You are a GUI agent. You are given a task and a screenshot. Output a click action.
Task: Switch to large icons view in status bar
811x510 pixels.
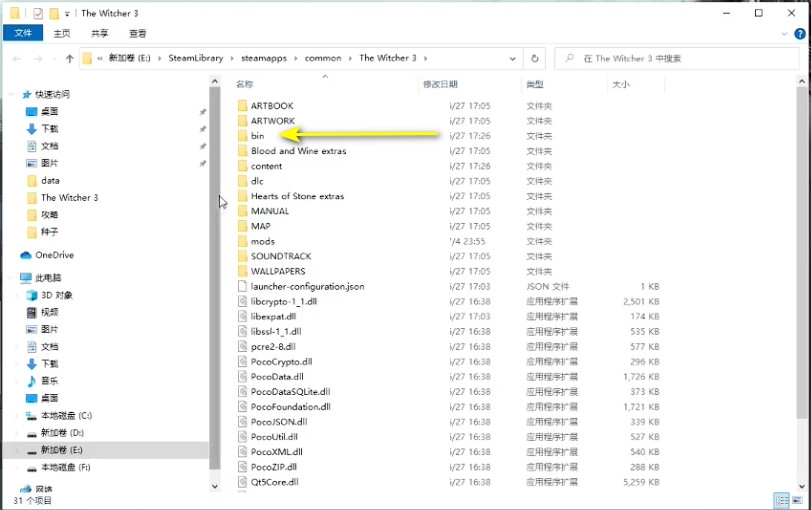click(x=797, y=500)
